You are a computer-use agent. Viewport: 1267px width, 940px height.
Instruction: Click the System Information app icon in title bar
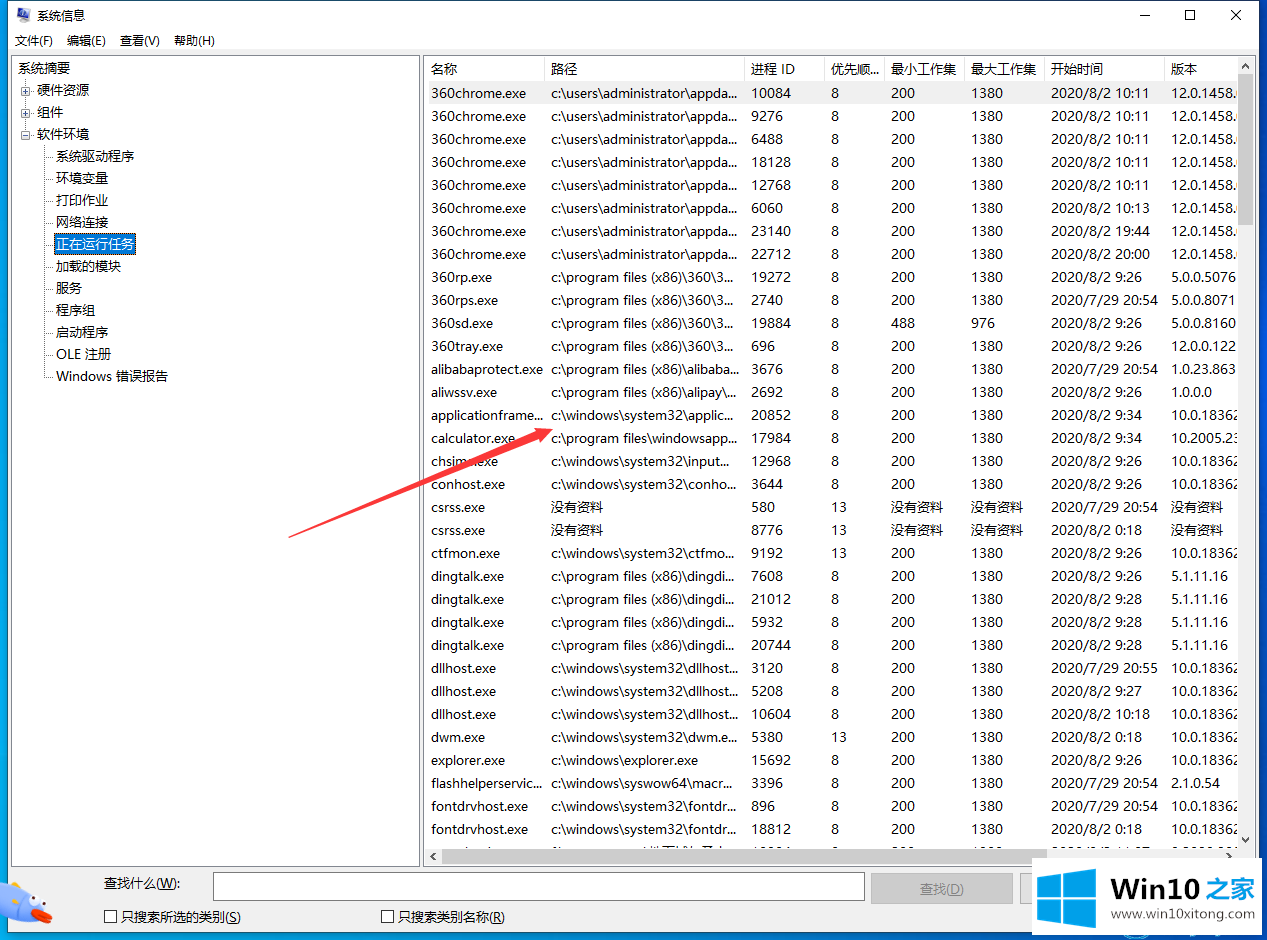point(23,15)
